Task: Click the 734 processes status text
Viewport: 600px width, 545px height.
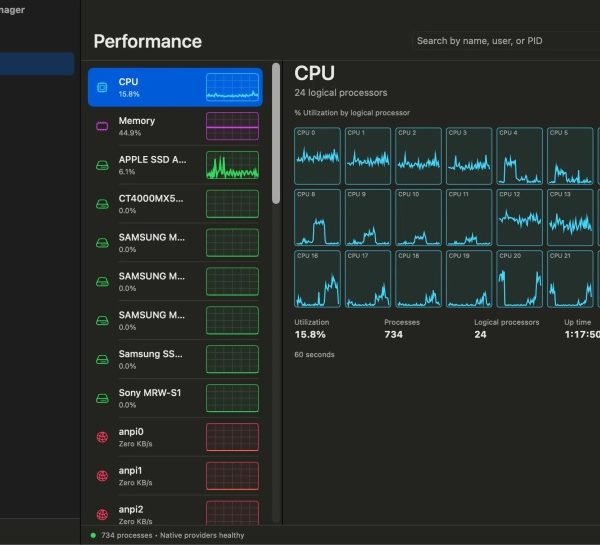Action: coord(127,535)
